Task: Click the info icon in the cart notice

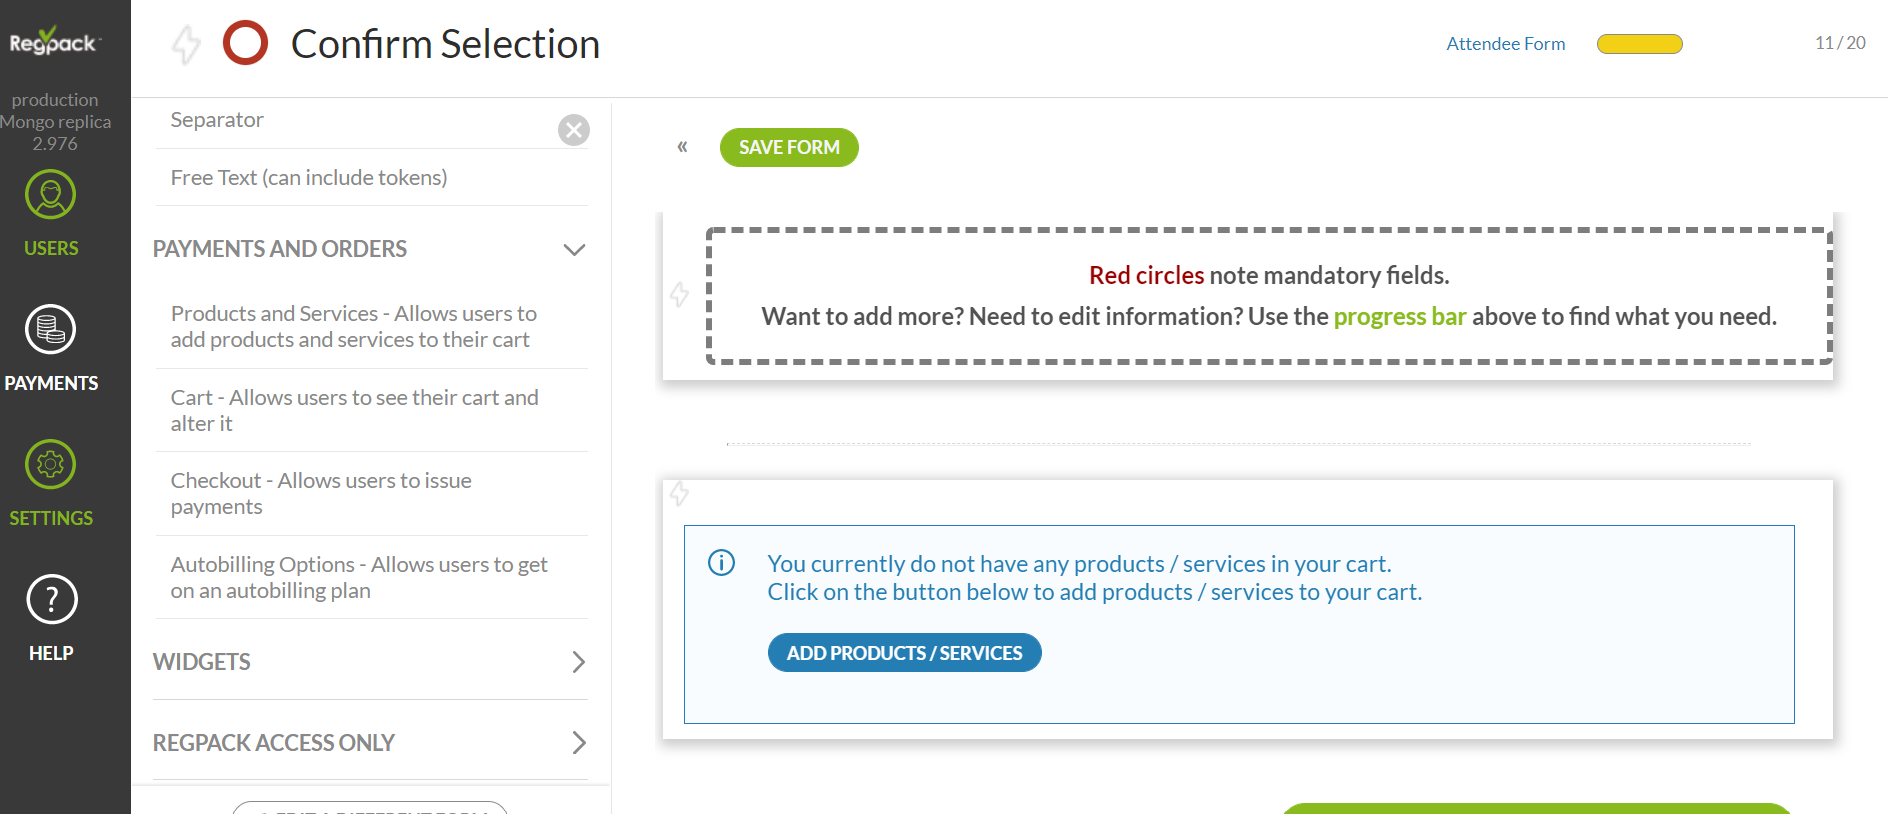Action: tap(721, 563)
